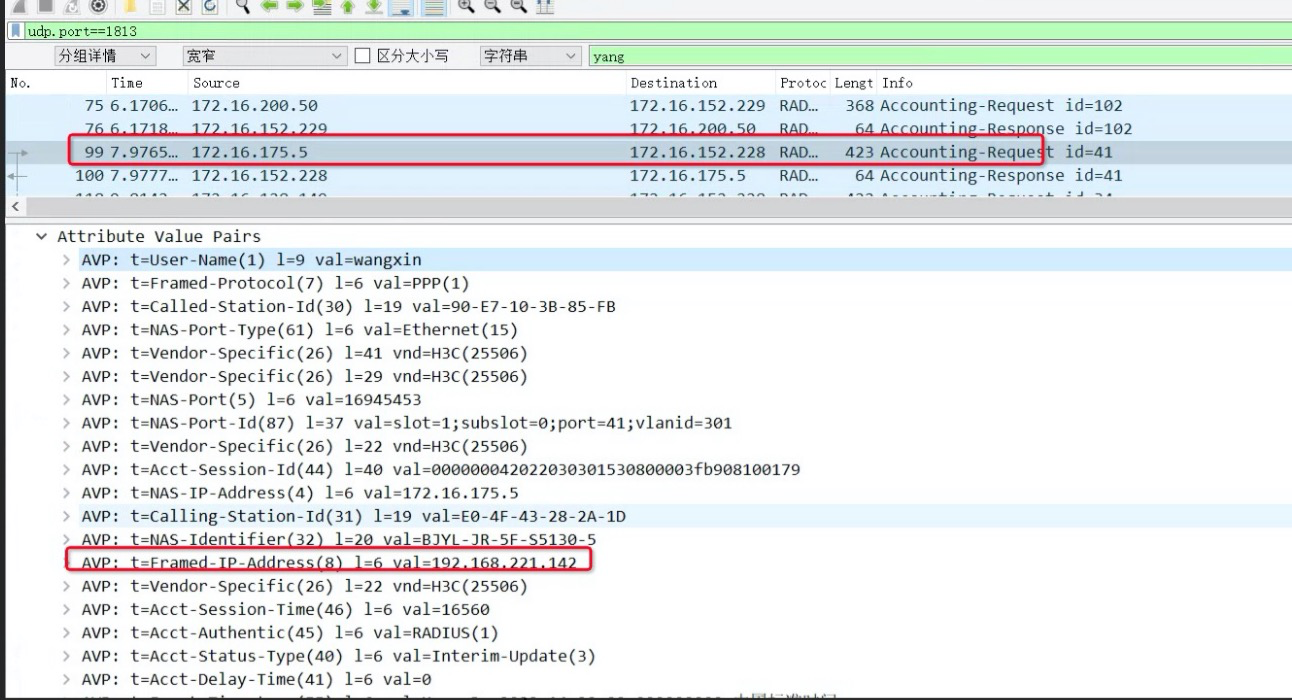This screenshot has width=1292, height=700.
Task: Sort by the Length column header
Action: (x=854, y=83)
